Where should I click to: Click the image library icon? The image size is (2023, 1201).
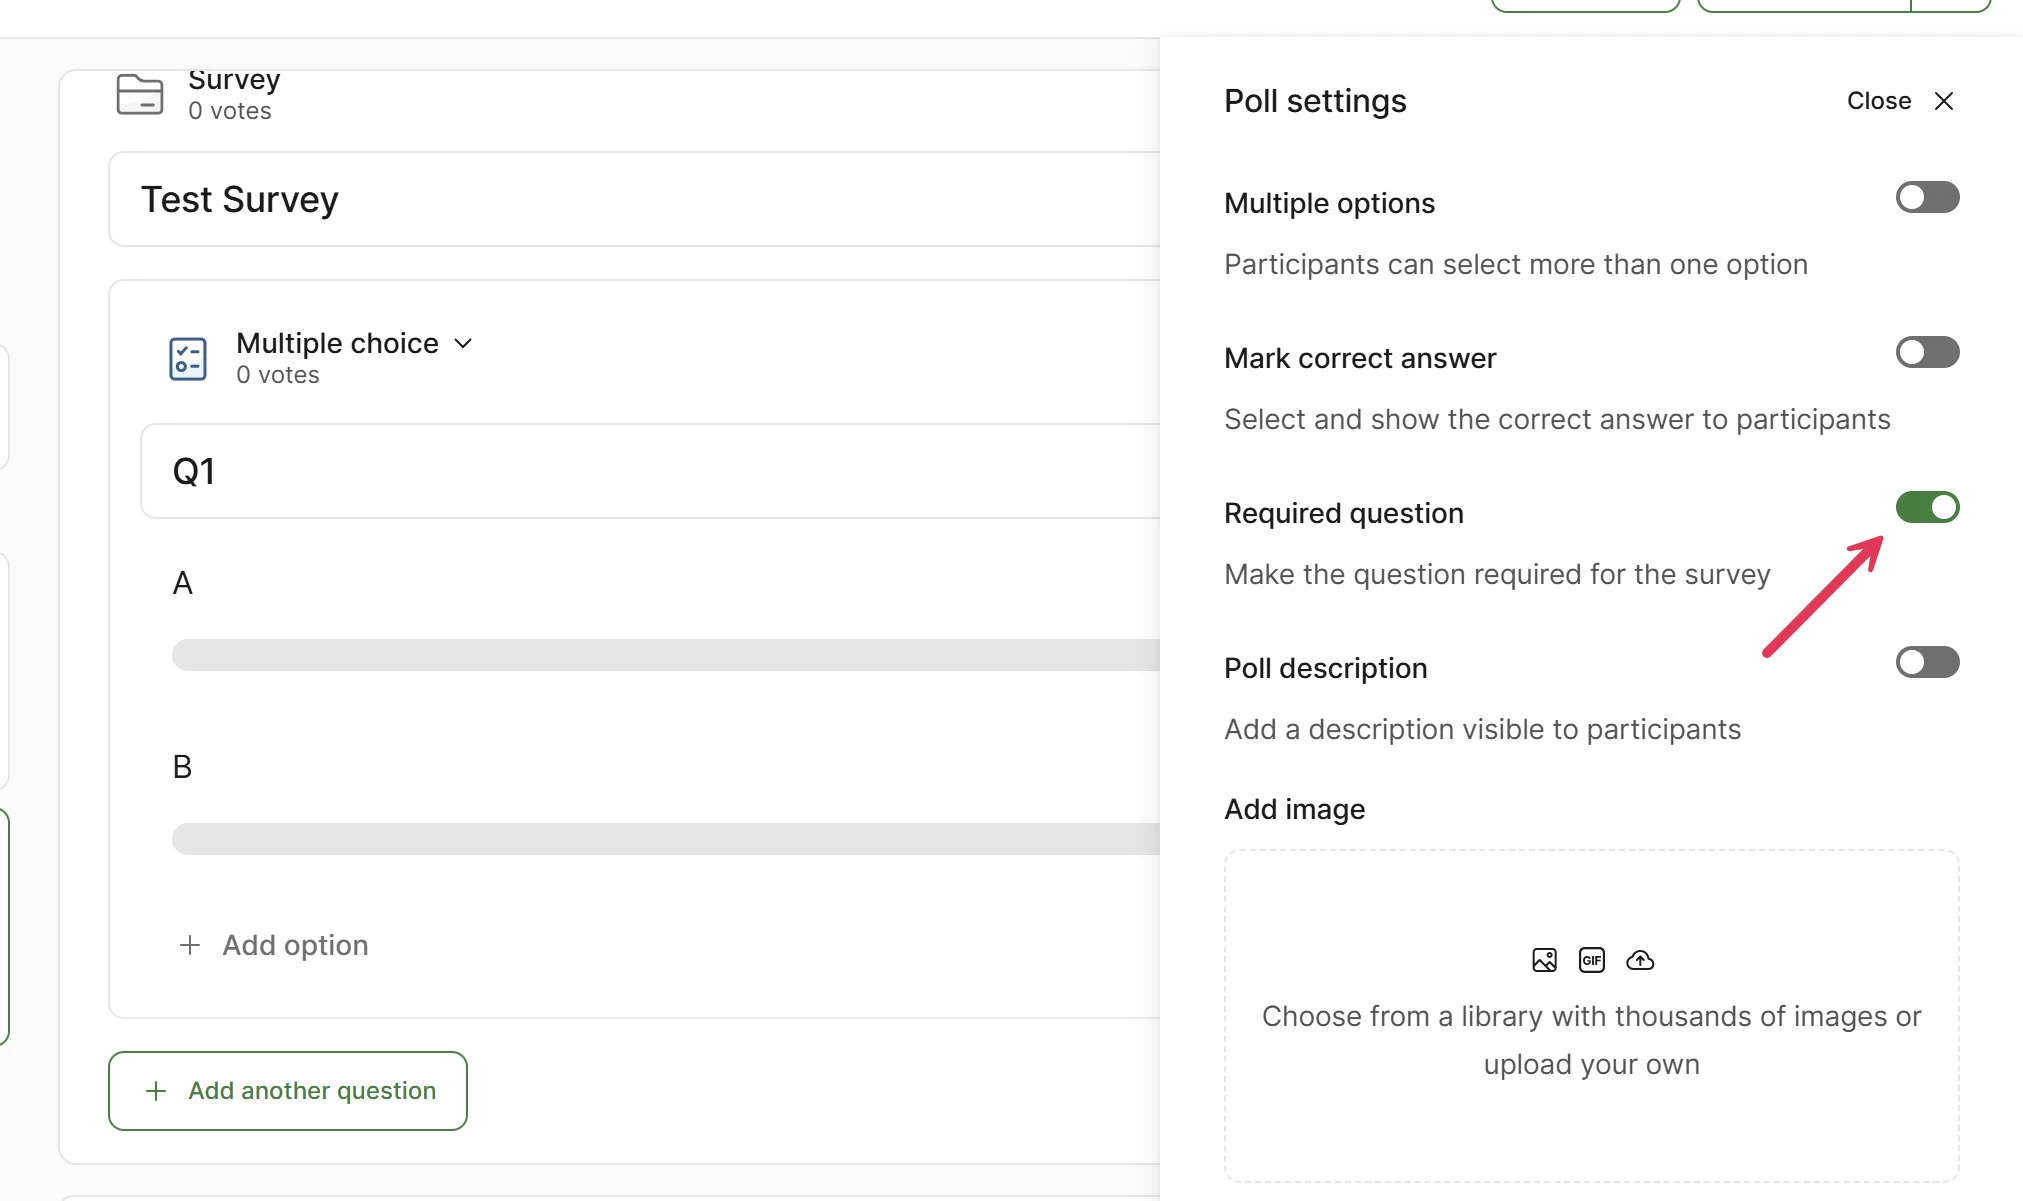pyautogui.click(x=1544, y=960)
